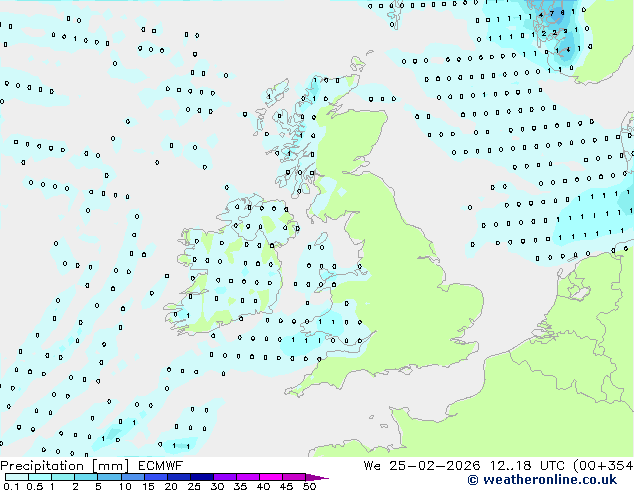Viewport: 634px width, 490px height.
Task: Click the 'Precipitation [mm]' title text
Action: pyautogui.click(x=65, y=466)
